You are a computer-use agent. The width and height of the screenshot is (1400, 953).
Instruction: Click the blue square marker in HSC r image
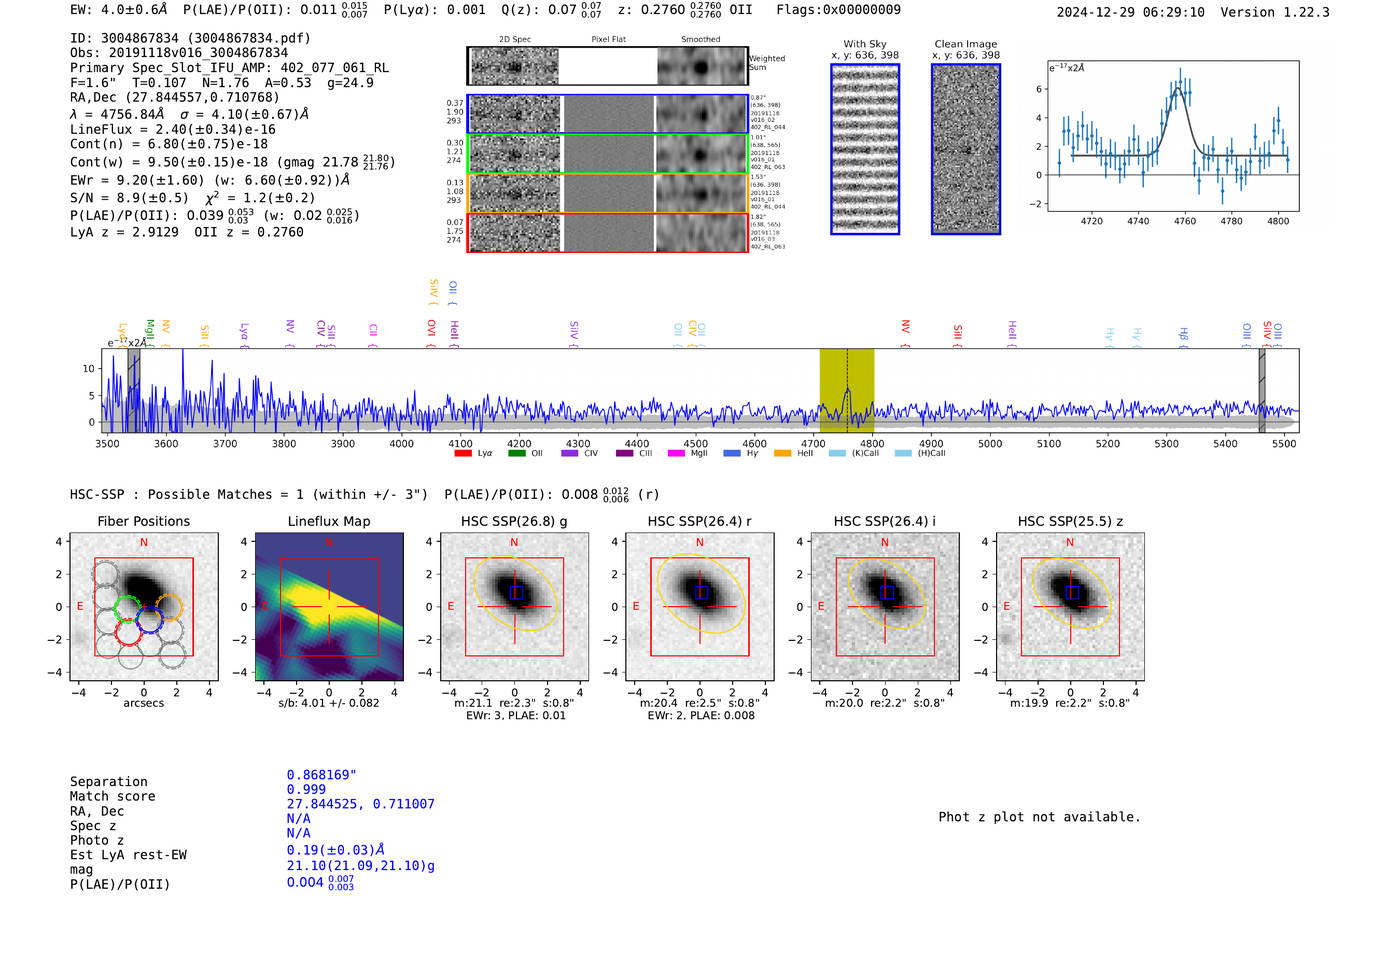702,592
